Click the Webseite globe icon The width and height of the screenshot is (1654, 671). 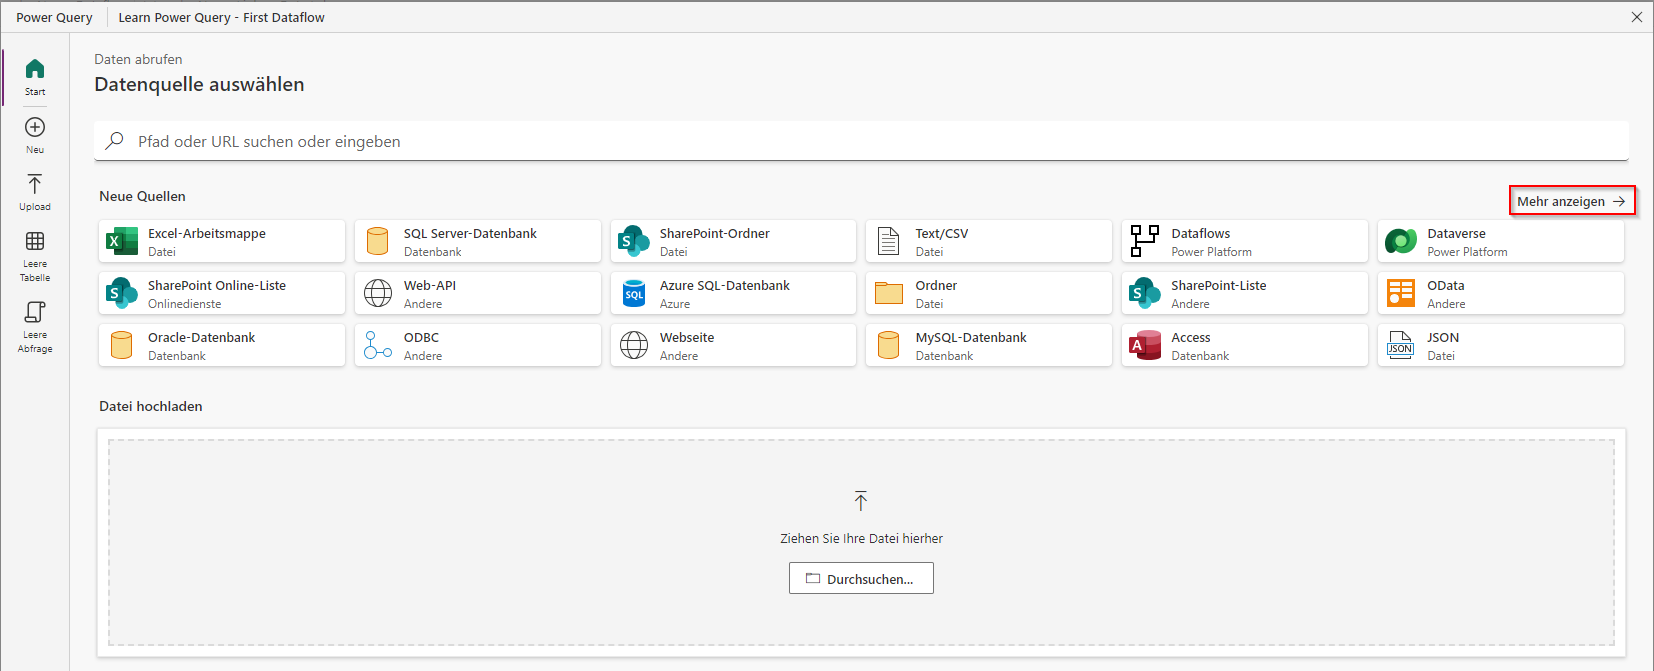[x=634, y=345]
